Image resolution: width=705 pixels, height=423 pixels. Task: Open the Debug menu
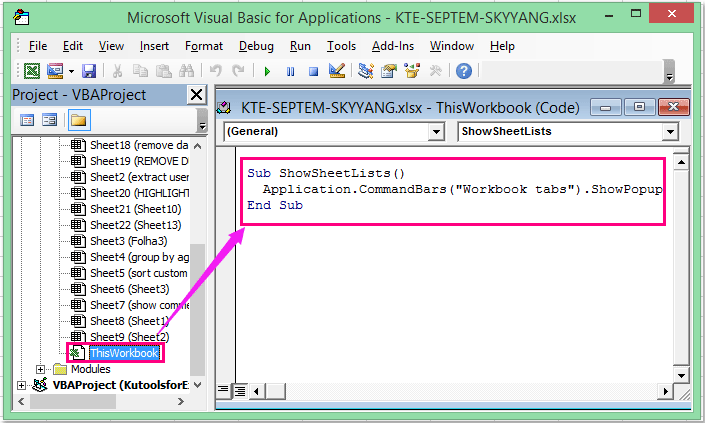[256, 46]
